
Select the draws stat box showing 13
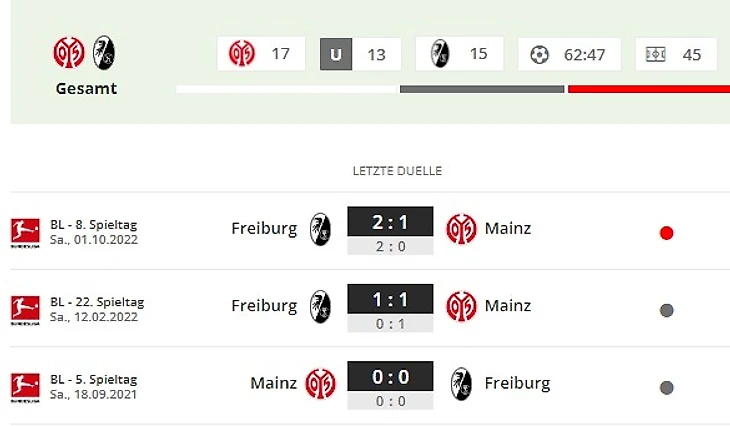click(360, 54)
